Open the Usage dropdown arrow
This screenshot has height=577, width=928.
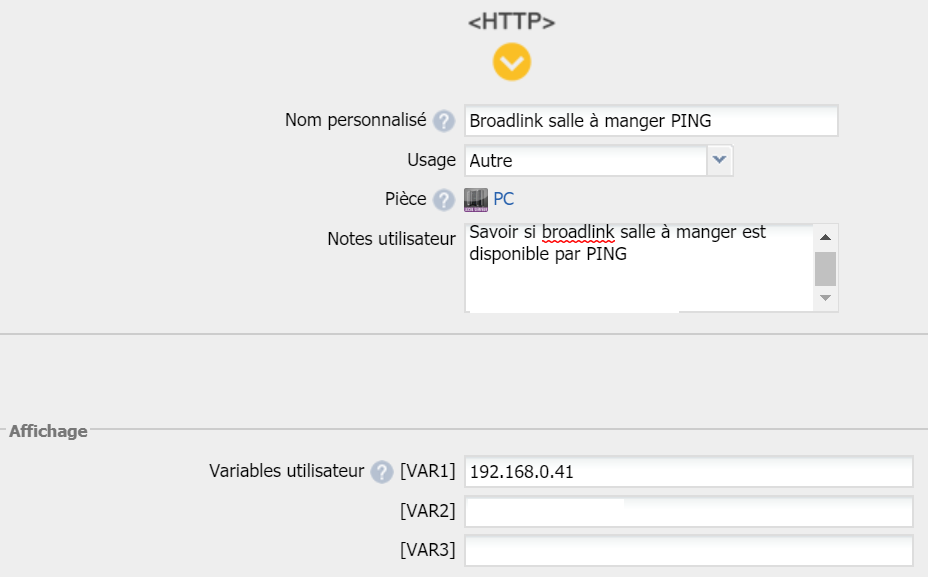[x=720, y=160]
